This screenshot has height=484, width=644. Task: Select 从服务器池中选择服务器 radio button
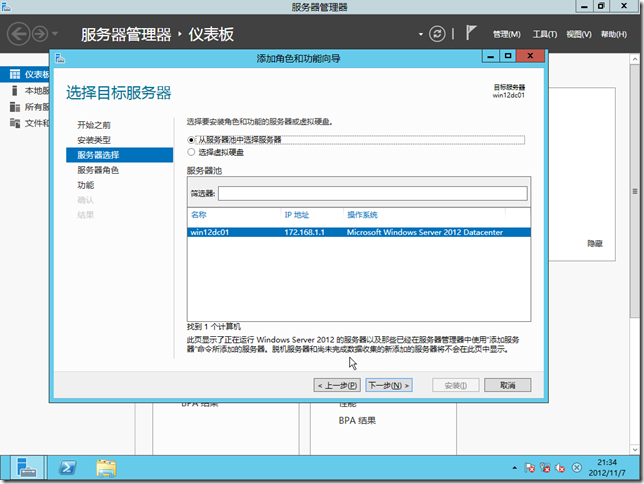191,140
